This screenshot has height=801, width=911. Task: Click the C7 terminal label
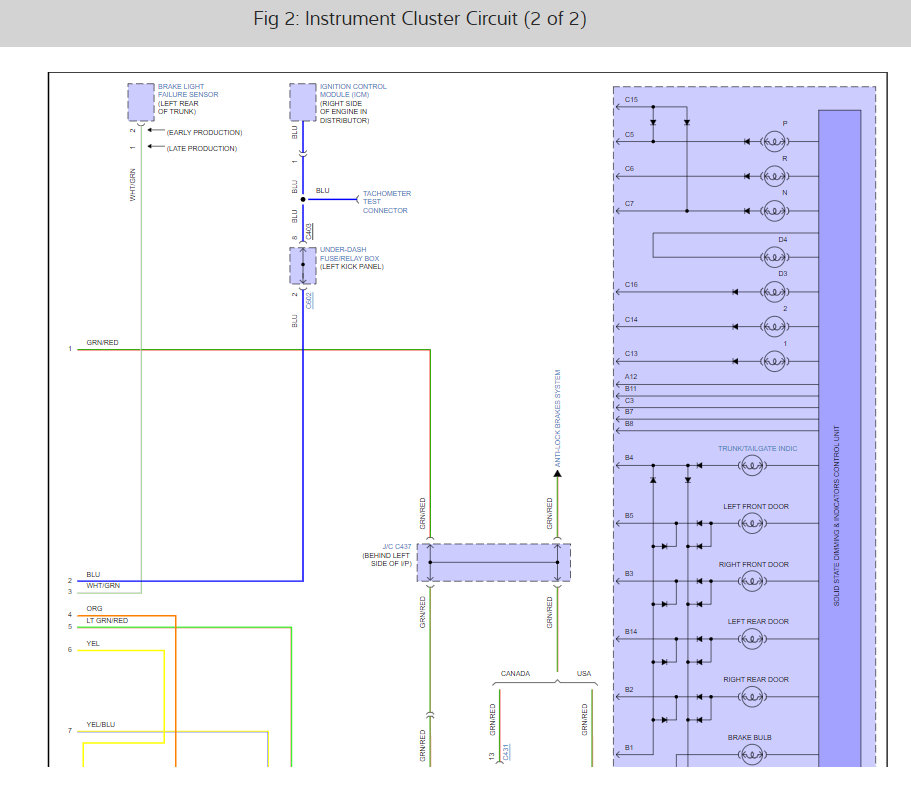629,203
